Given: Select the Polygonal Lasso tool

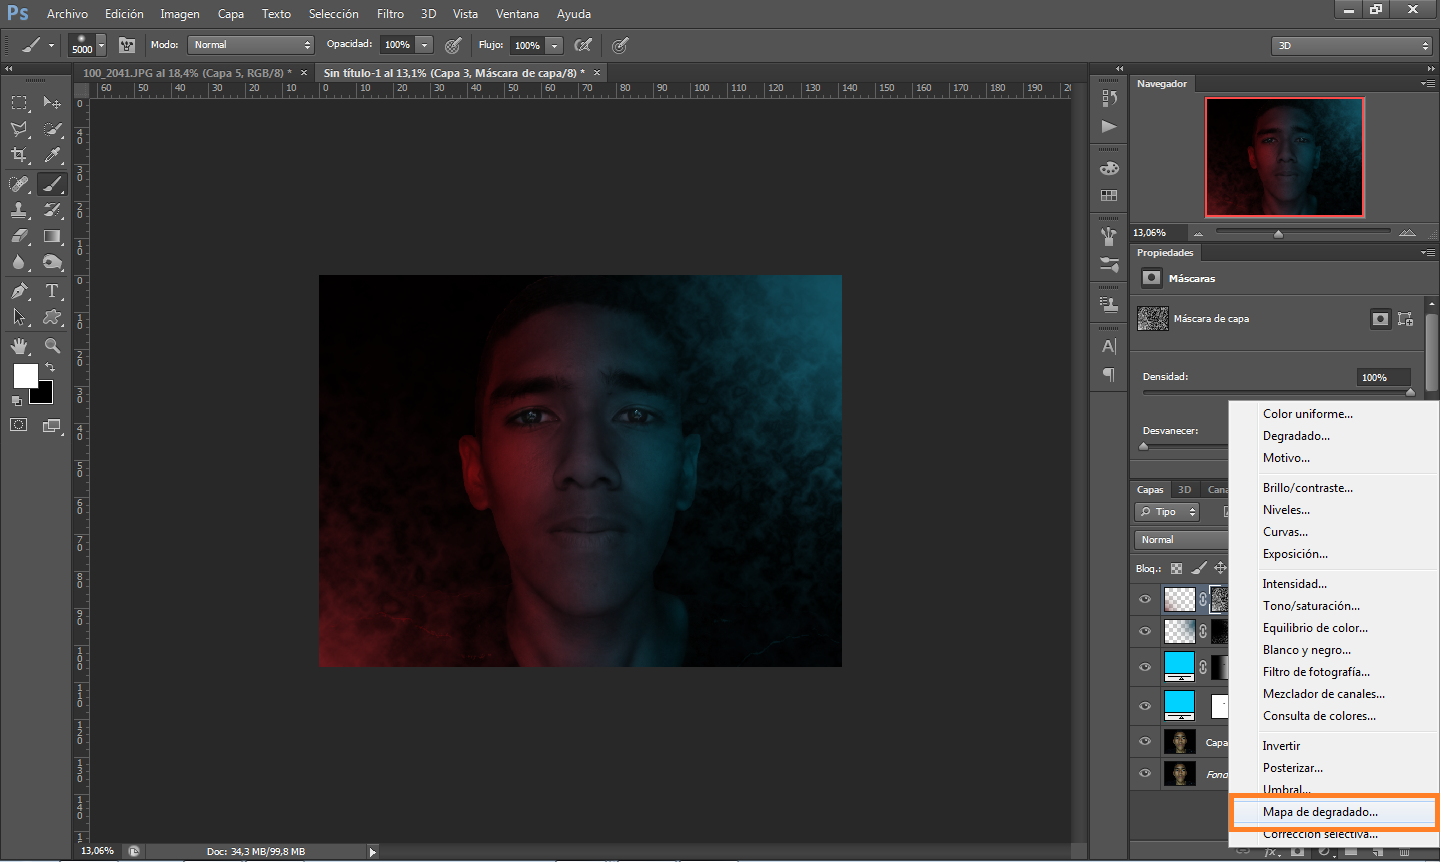Looking at the screenshot, I should pyautogui.click(x=19, y=129).
